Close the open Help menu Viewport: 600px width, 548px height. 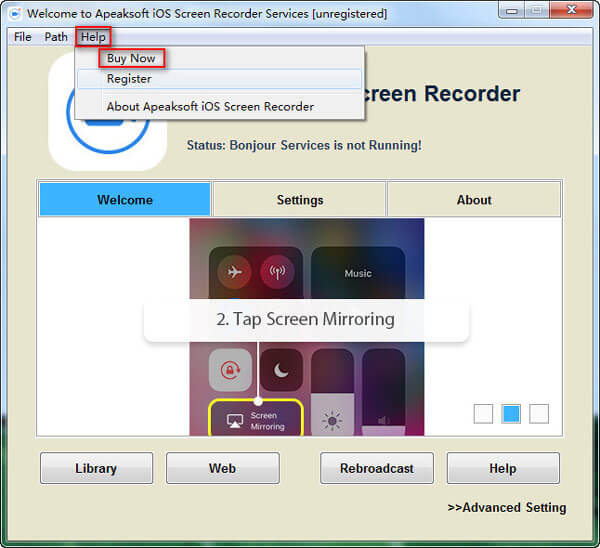93,37
